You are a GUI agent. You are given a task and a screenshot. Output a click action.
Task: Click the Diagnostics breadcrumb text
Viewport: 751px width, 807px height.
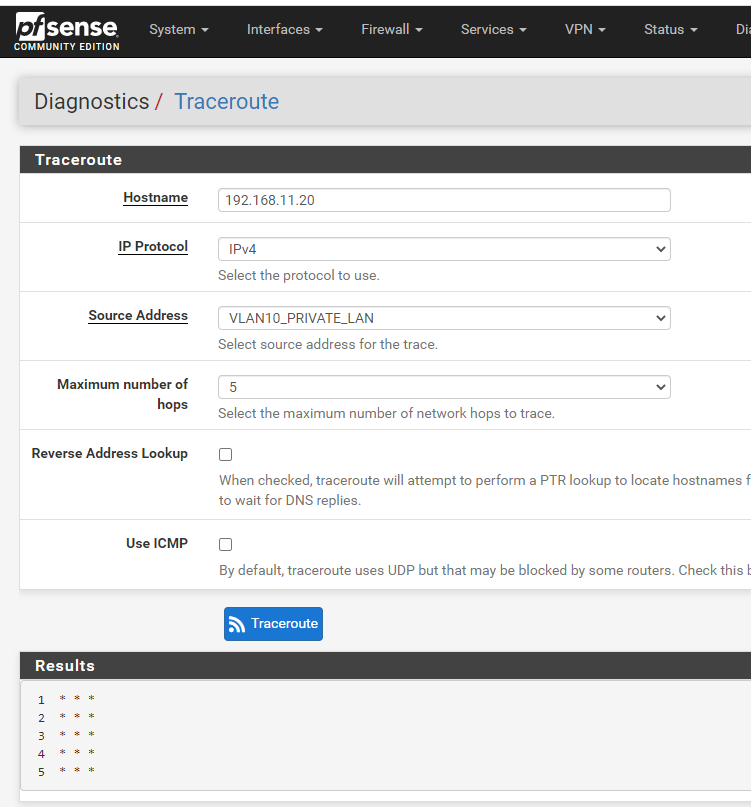[92, 101]
